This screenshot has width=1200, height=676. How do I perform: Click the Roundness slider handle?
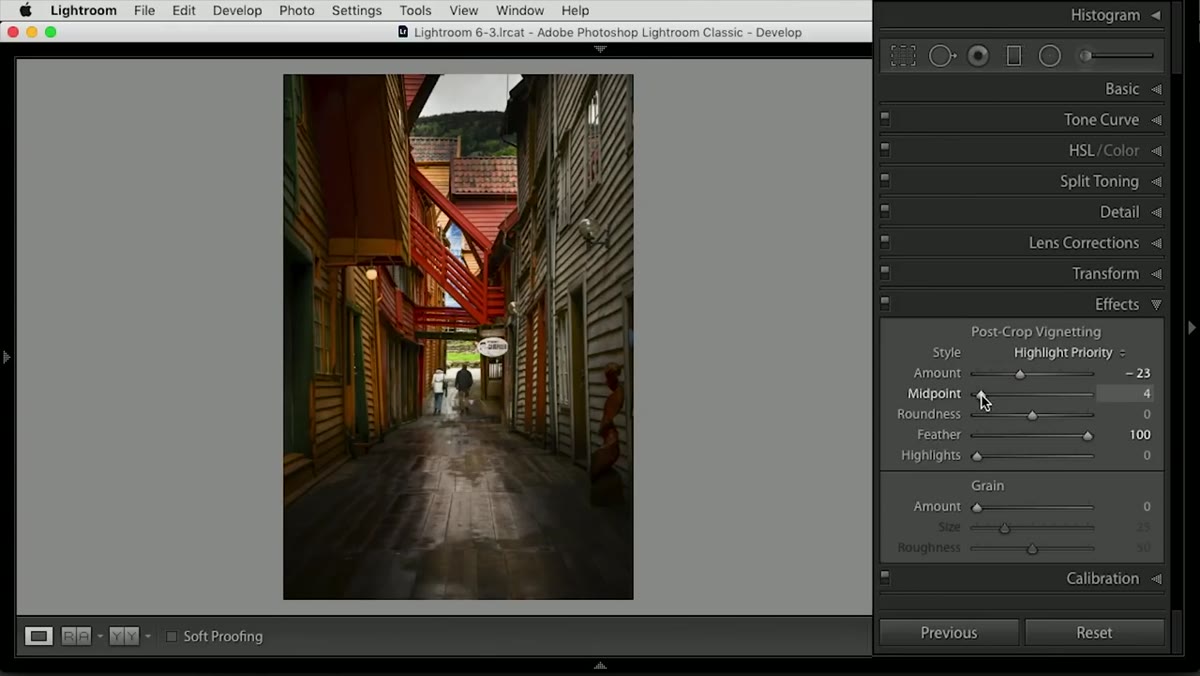point(1032,415)
